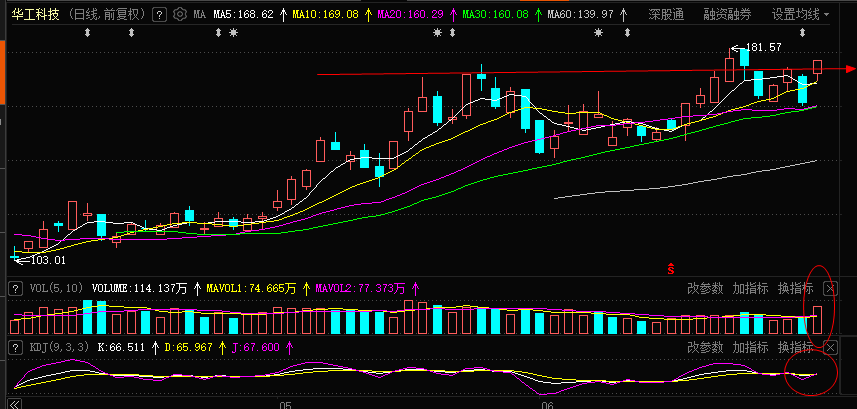Select the MA5:168.62 value
The image size is (857, 409).
pos(243,15)
